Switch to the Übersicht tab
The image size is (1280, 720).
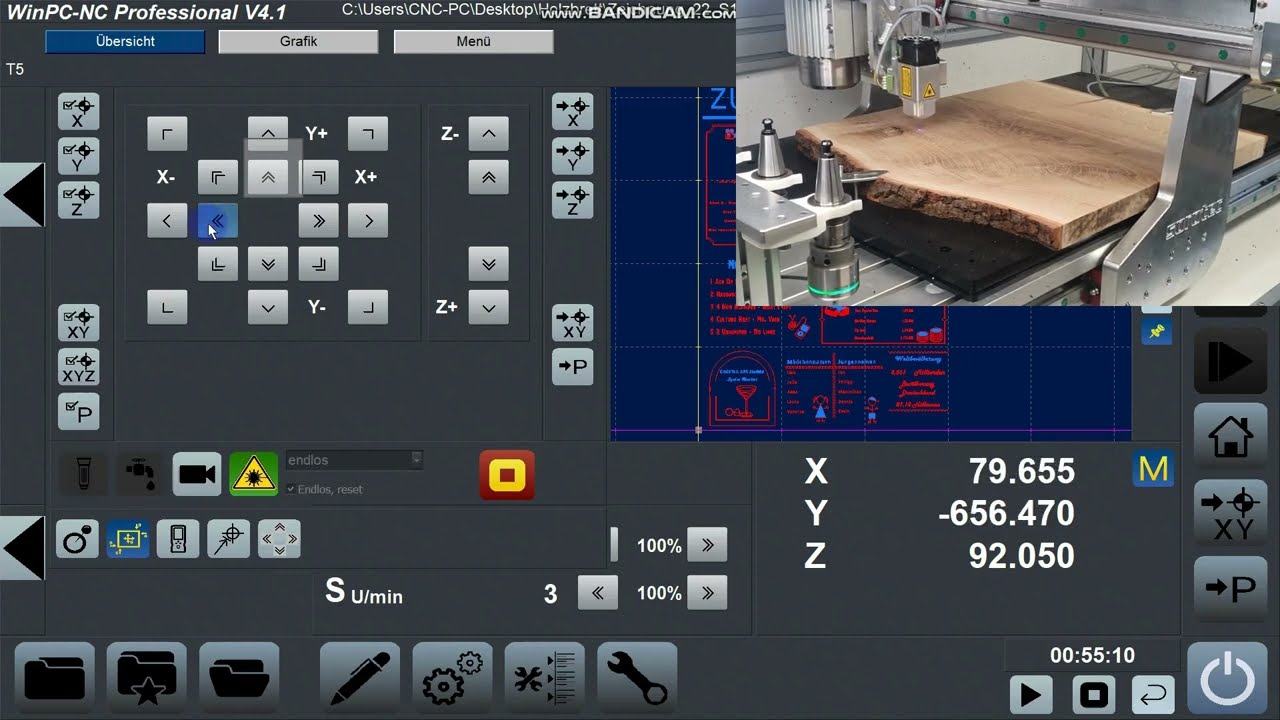[125, 41]
